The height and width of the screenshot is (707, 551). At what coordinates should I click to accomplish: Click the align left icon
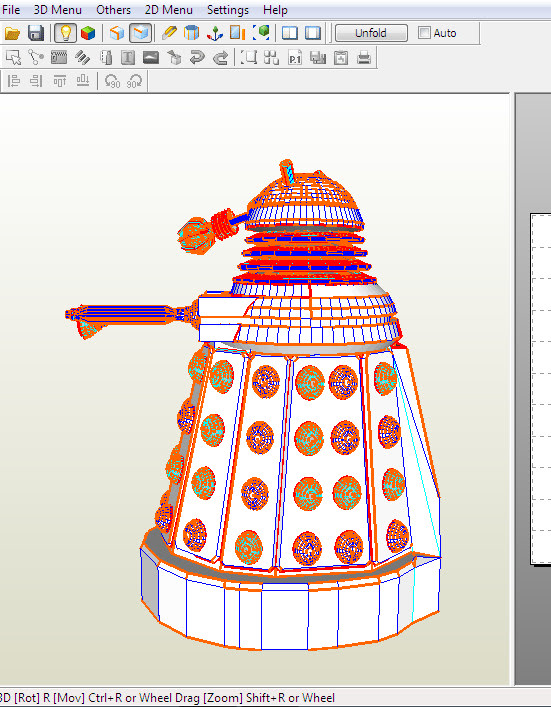(x=14, y=81)
